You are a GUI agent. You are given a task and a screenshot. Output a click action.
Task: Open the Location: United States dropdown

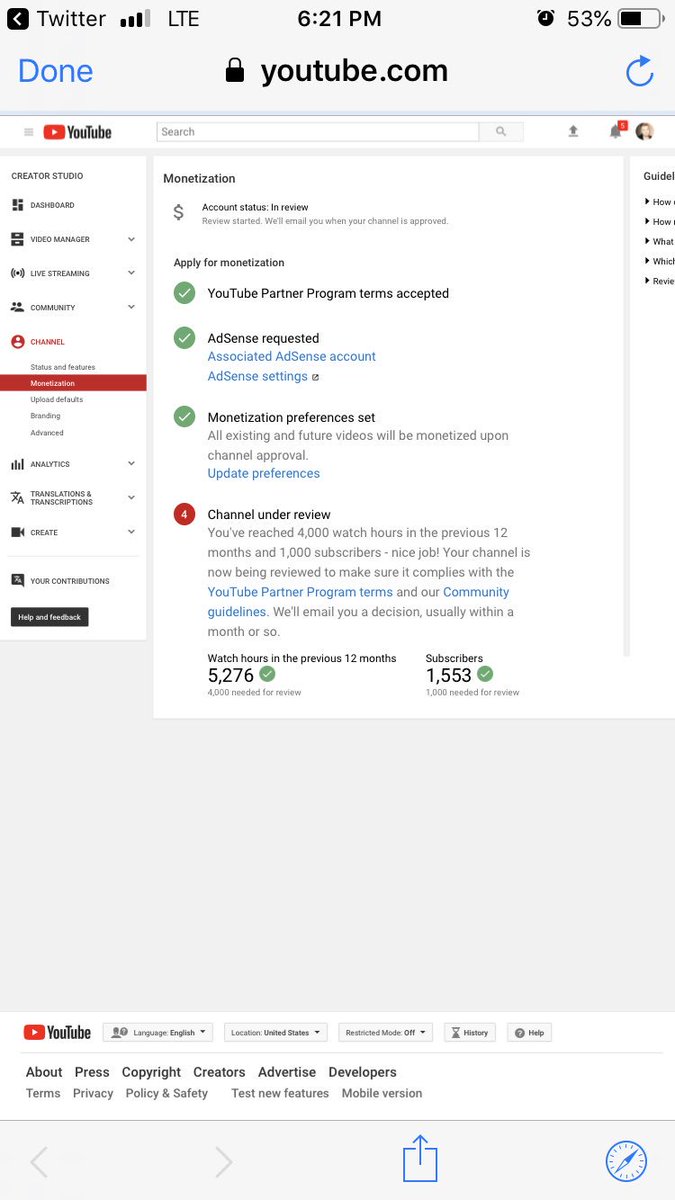click(x=276, y=1032)
